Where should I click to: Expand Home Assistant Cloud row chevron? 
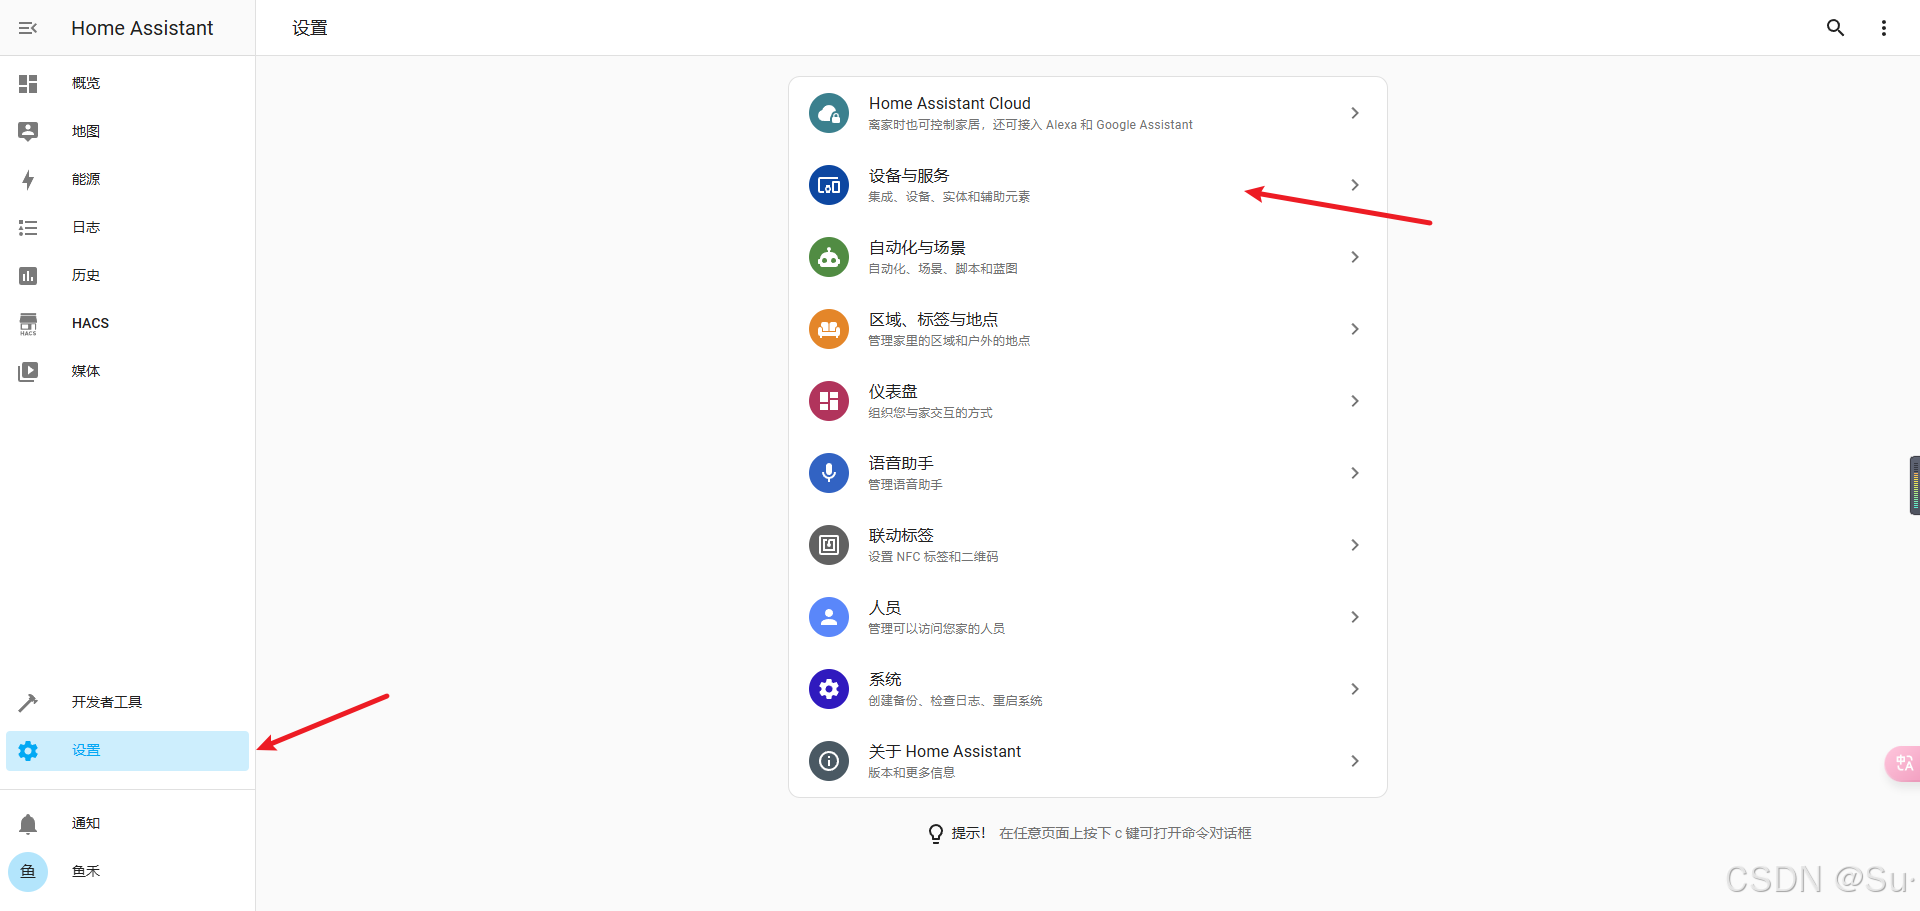[x=1355, y=113]
